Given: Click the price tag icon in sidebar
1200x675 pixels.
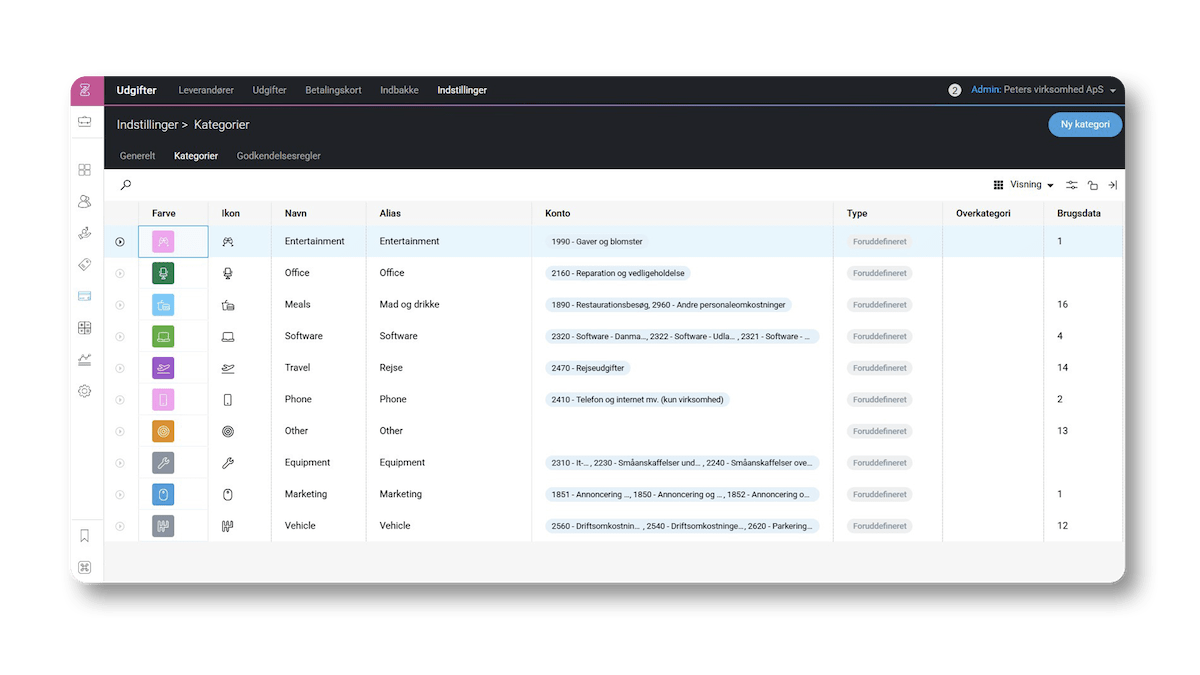Looking at the screenshot, I should point(85,264).
